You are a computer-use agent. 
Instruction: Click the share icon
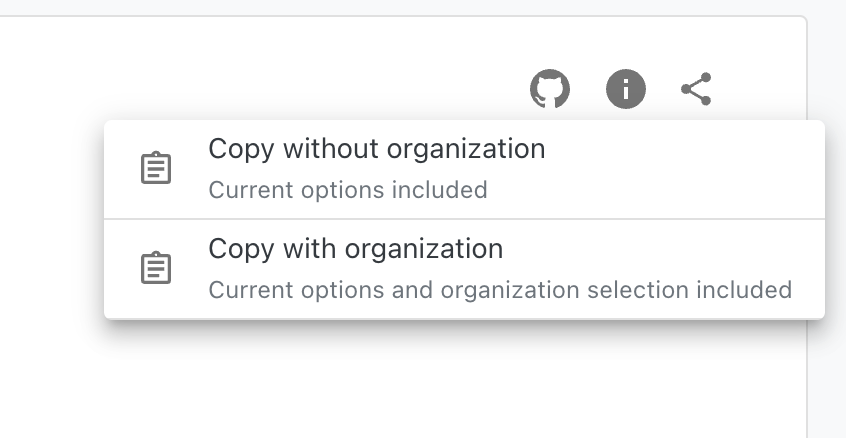click(x=696, y=89)
